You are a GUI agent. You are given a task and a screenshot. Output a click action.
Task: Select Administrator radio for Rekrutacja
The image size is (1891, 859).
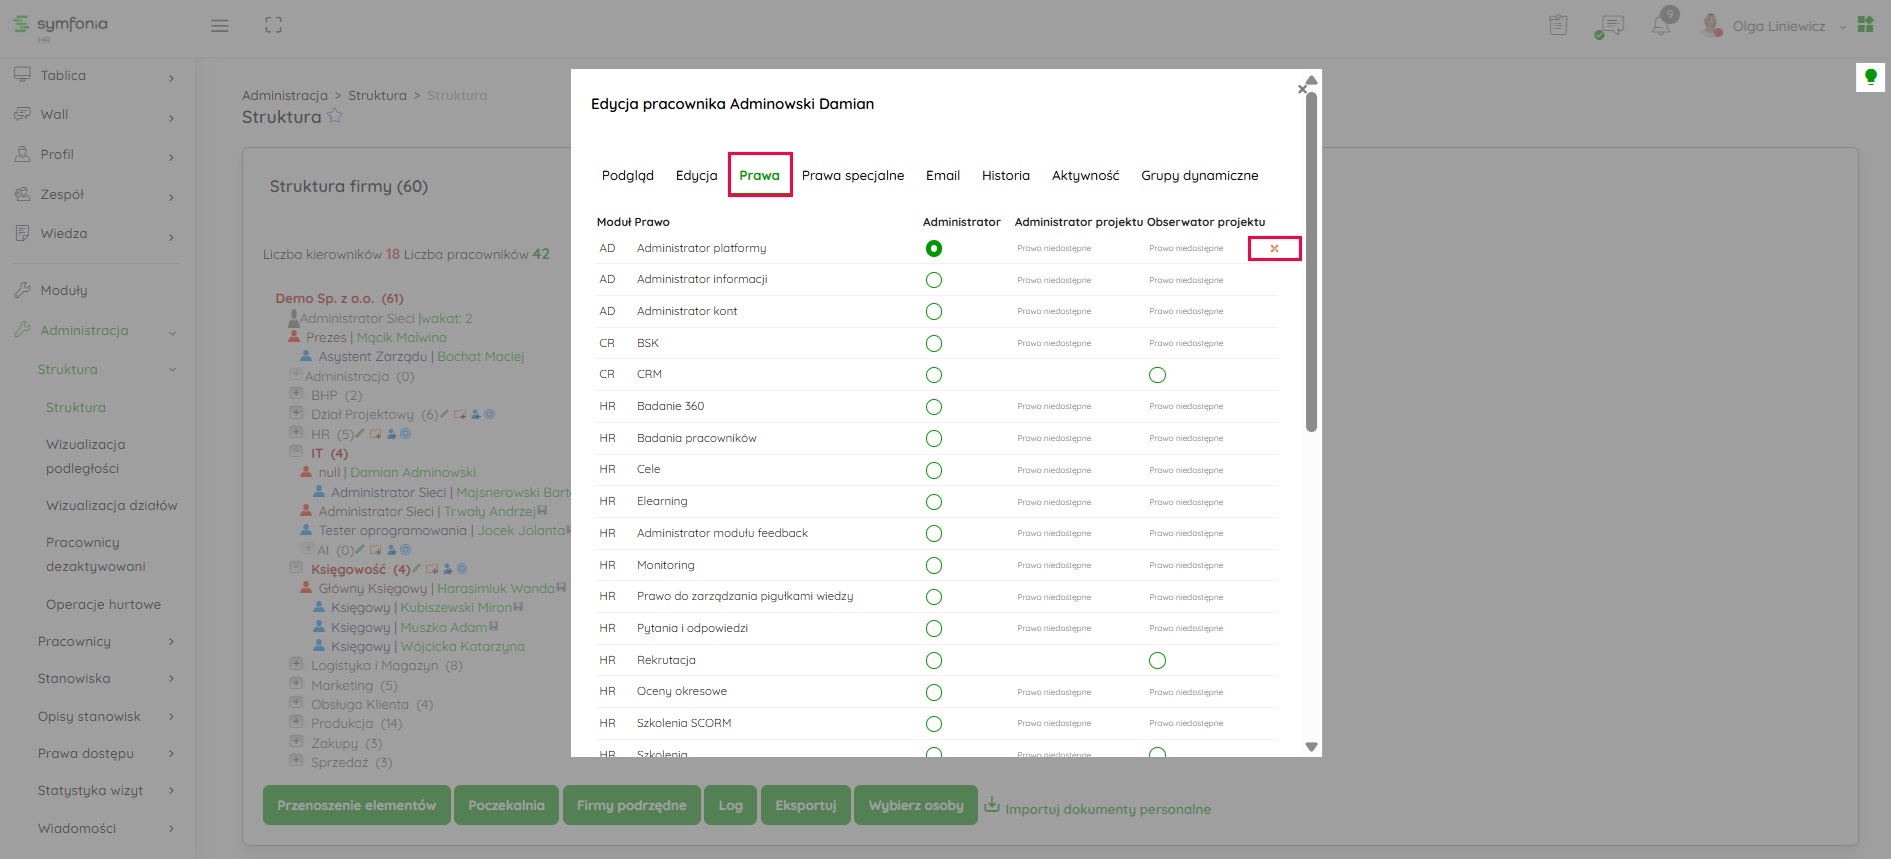[x=934, y=661]
